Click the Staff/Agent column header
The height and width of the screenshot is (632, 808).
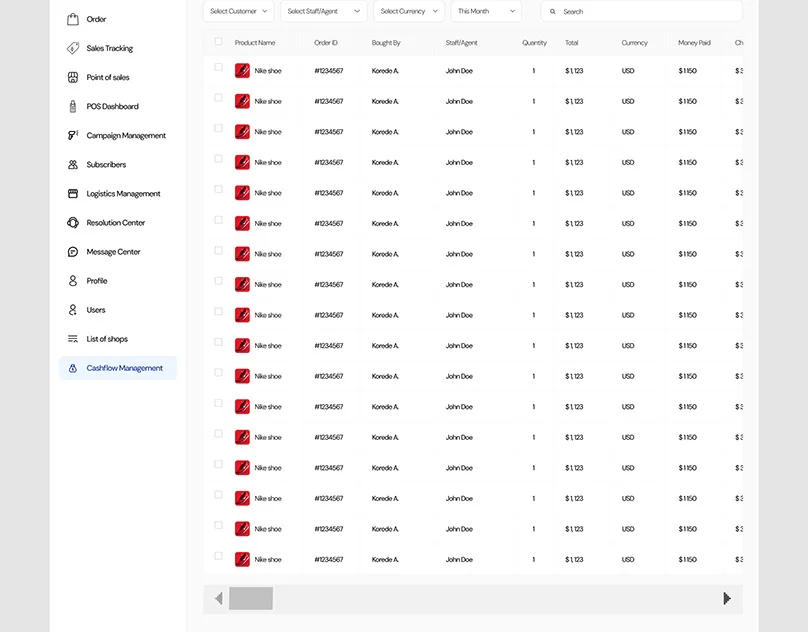pyautogui.click(x=461, y=43)
